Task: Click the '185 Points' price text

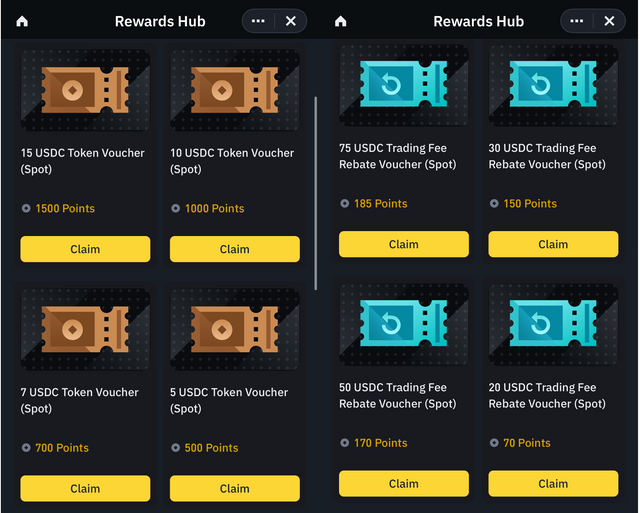Action: click(x=381, y=203)
